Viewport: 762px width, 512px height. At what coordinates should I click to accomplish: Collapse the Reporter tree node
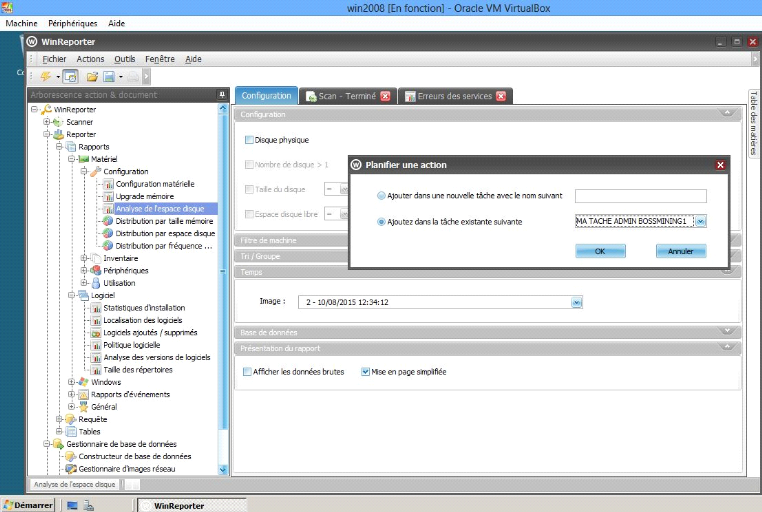point(47,134)
